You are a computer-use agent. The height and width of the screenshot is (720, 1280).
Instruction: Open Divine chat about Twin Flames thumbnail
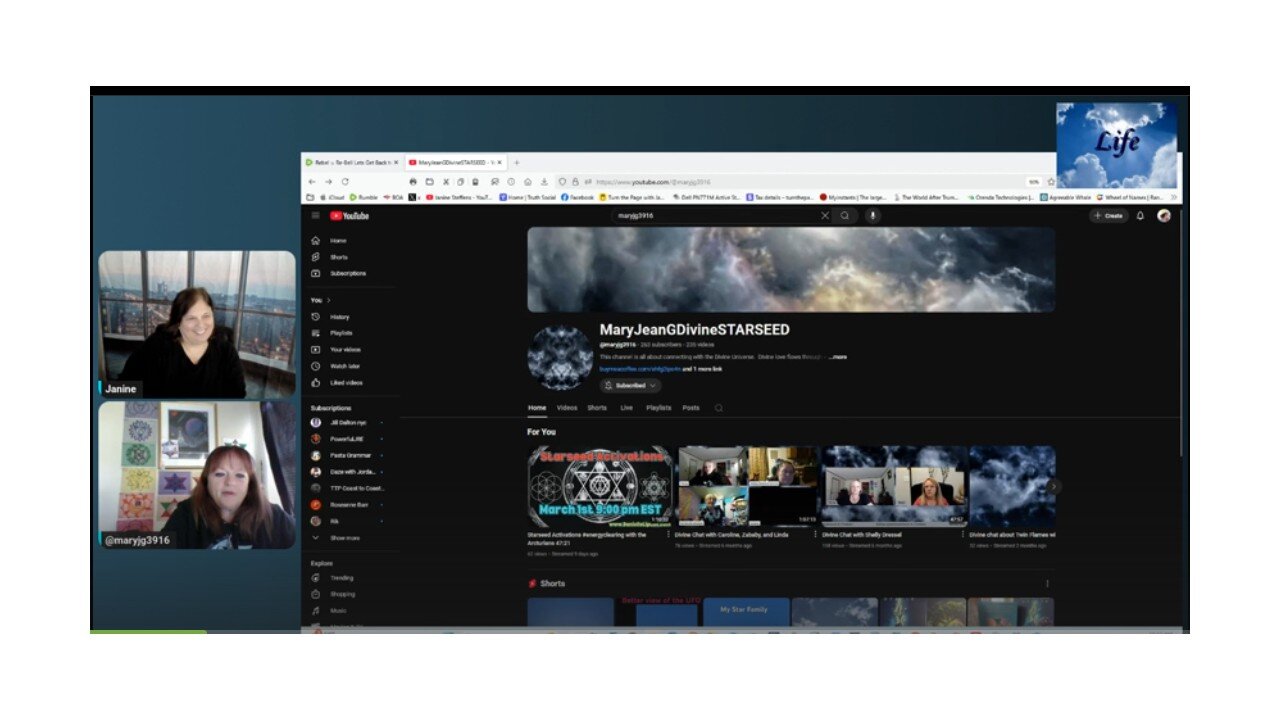point(1012,486)
